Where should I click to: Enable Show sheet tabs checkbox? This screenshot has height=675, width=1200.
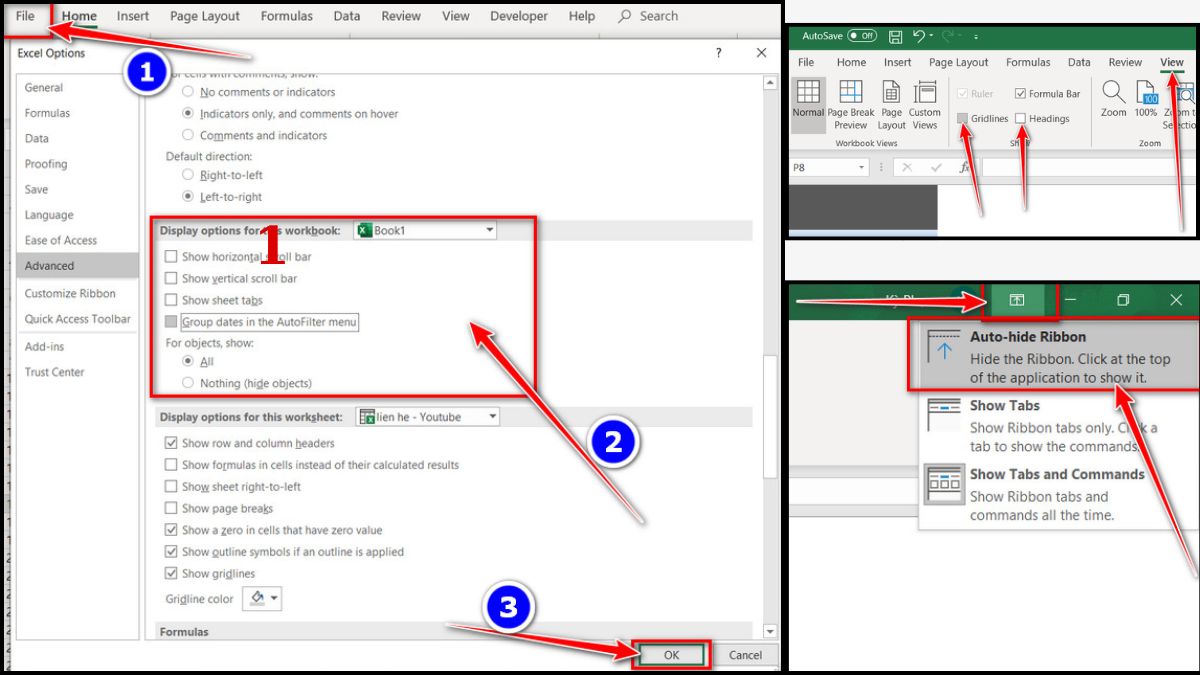171,300
